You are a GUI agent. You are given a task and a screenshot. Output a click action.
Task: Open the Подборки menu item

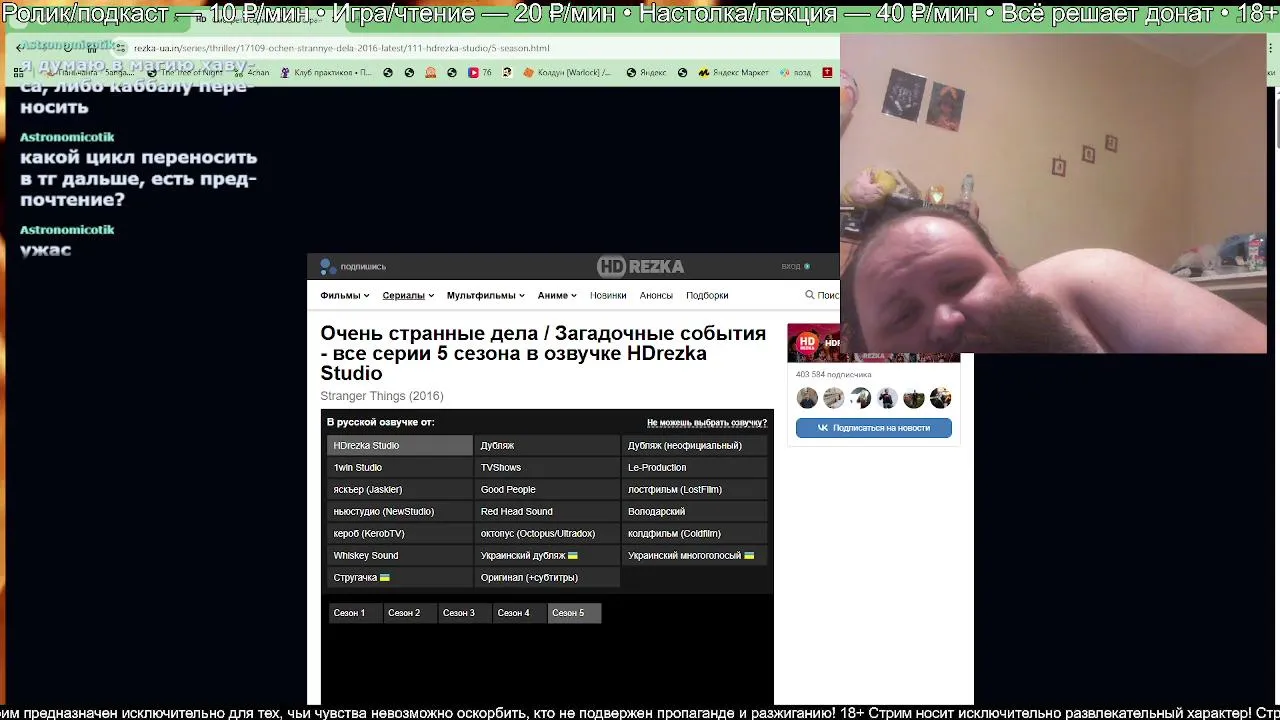[x=707, y=295]
